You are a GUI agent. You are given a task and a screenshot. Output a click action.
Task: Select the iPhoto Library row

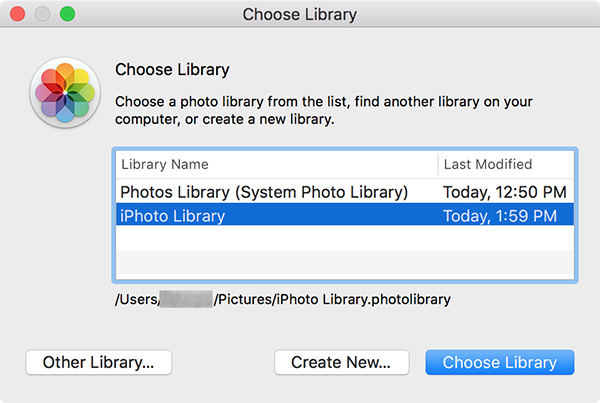[345, 215]
